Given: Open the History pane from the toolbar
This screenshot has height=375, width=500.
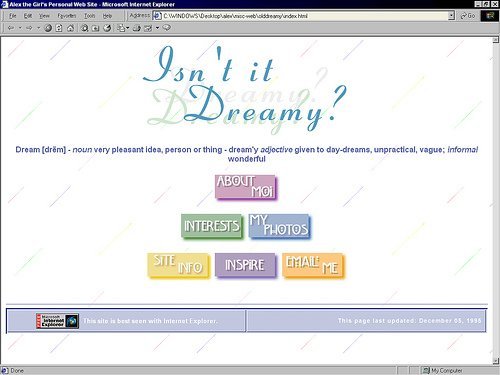Looking at the screenshot, I should coord(107,28).
